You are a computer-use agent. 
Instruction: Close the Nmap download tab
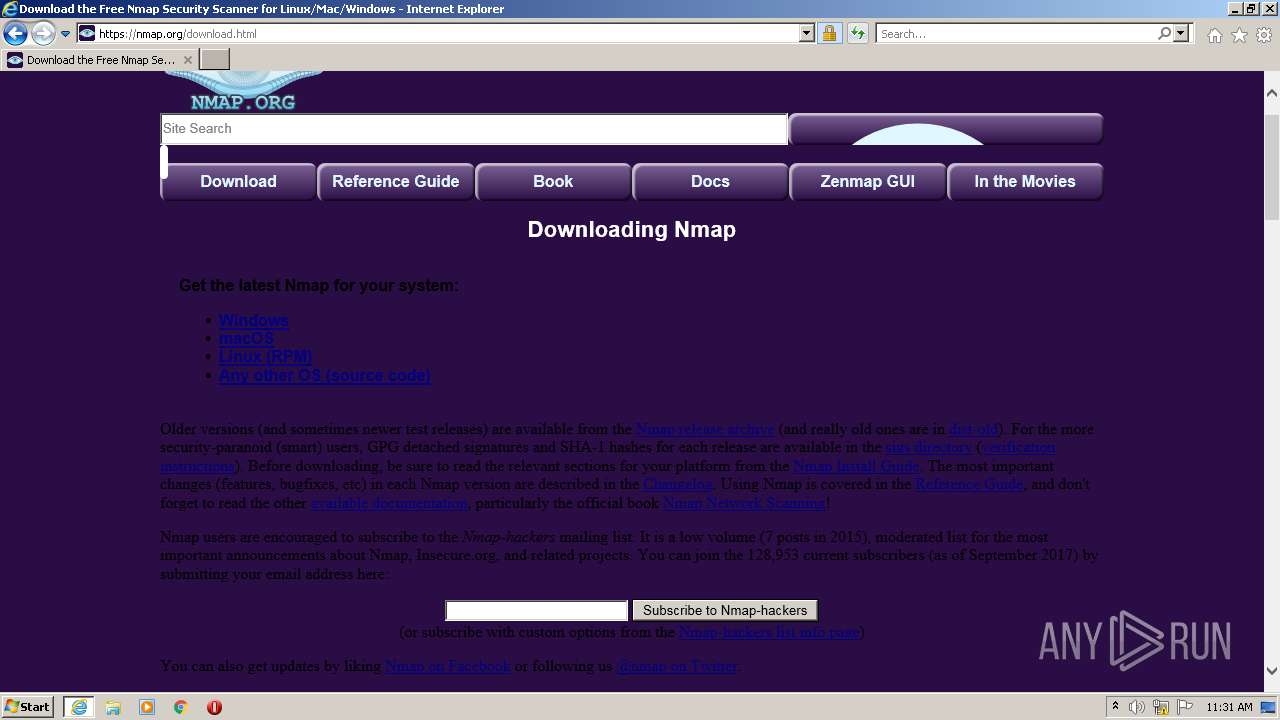188,60
